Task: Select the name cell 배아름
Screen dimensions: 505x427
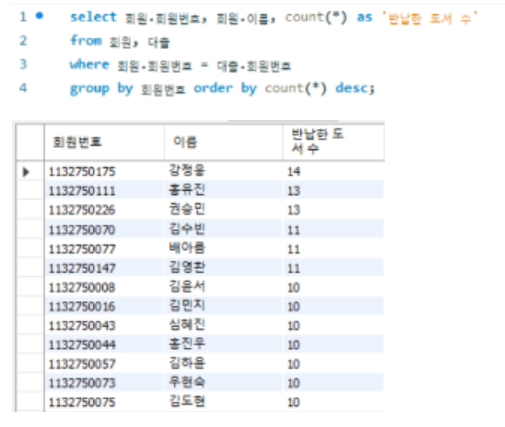Action: [x=223, y=249]
